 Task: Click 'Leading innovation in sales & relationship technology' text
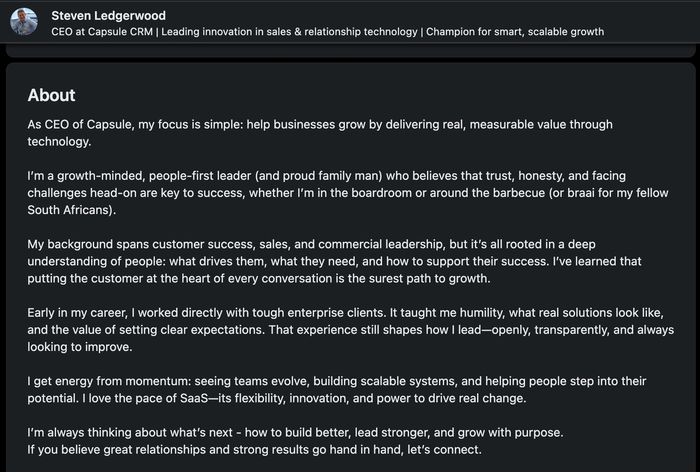tap(289, 32)
